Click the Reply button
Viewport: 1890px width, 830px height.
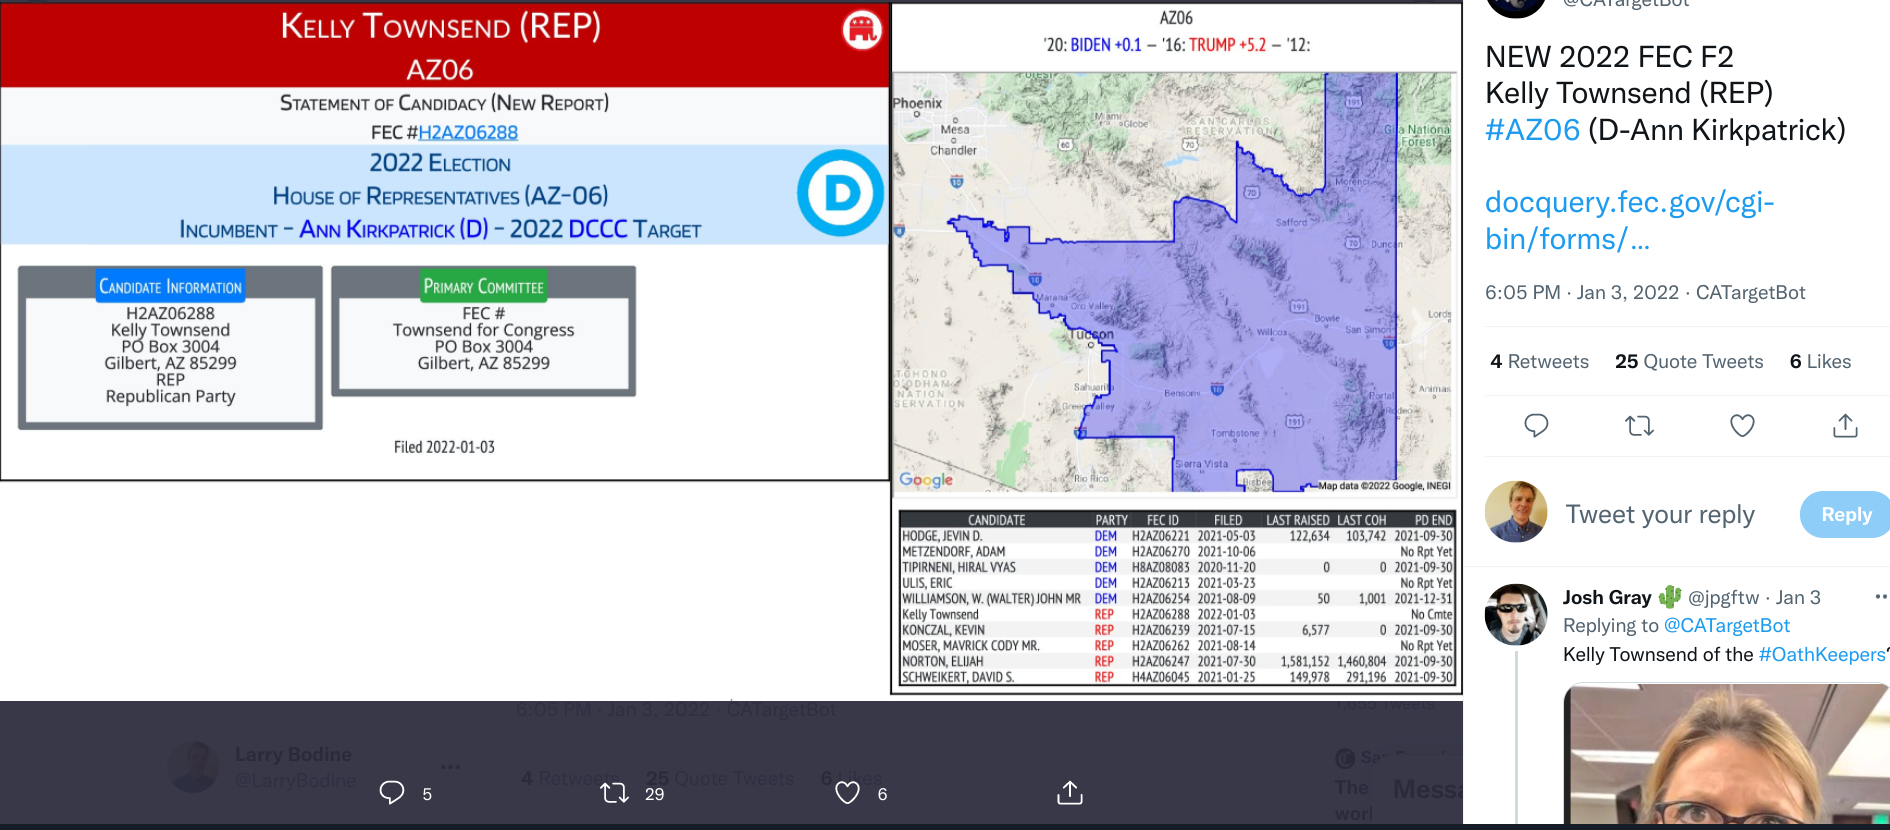[x=1845, y=514]
